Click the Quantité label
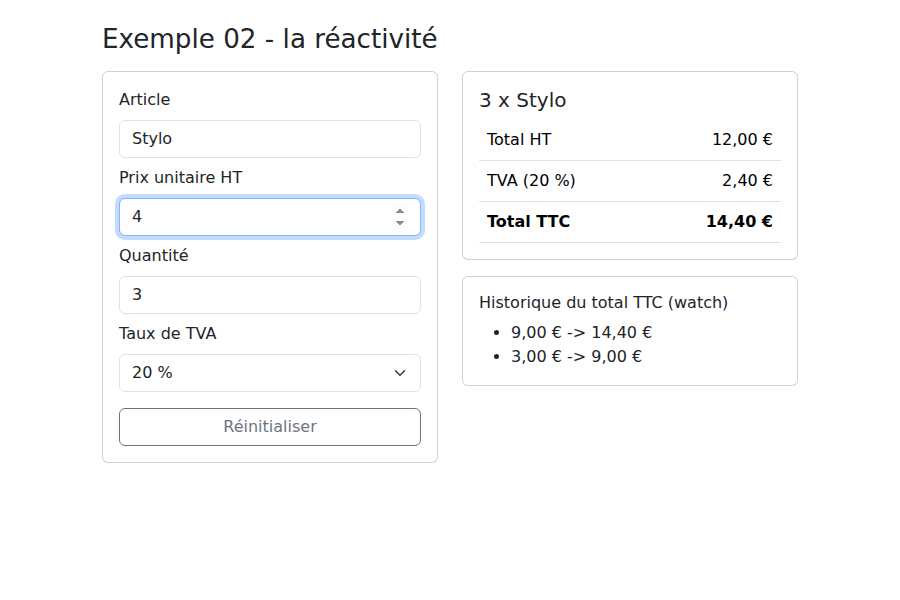This screenshot has height=600, width=900. click(x=154, y=256)
